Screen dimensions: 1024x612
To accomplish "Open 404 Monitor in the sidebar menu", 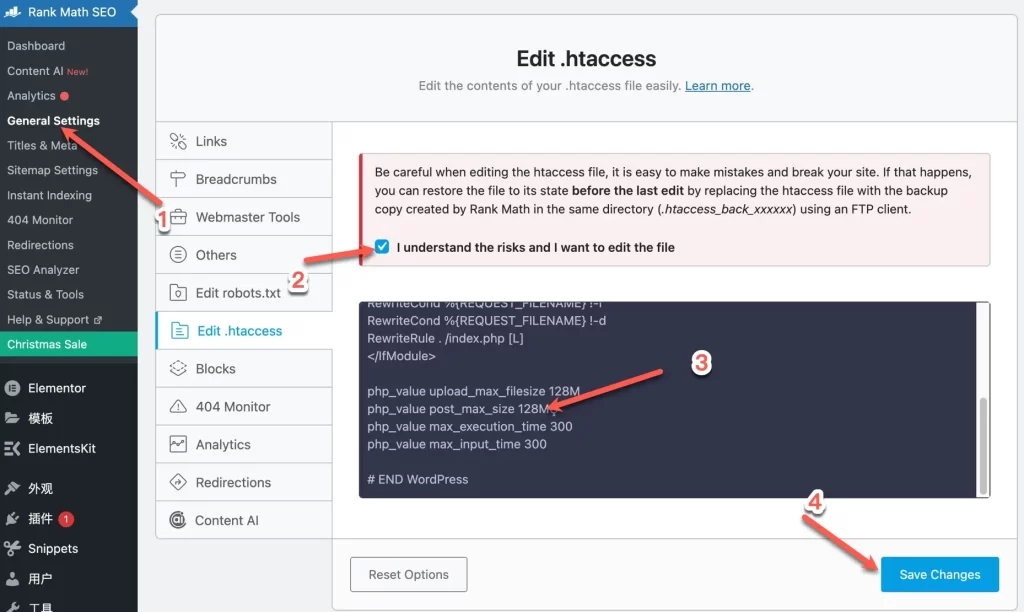I will click(x=40, y=219).
